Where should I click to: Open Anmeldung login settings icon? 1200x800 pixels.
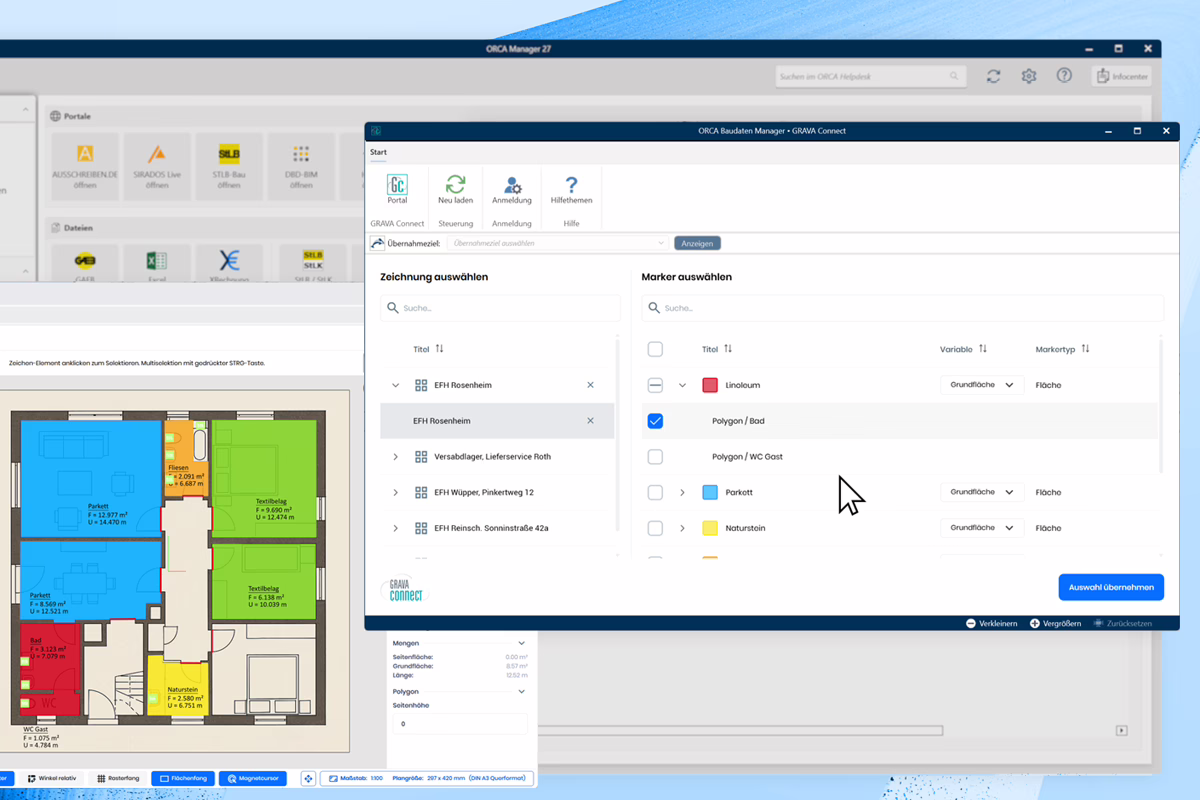512,186
